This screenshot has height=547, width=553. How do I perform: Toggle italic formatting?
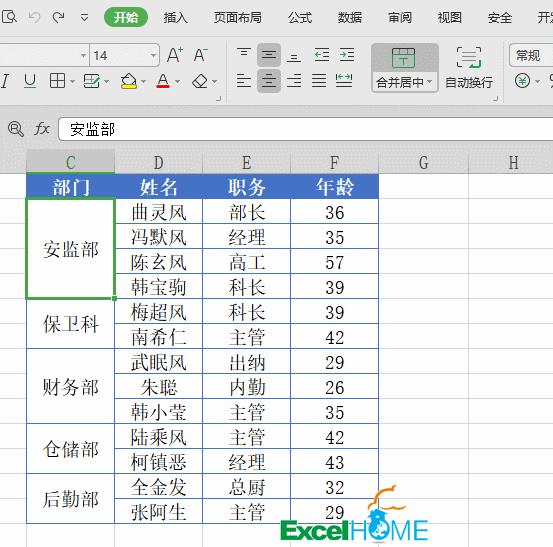click(5, 81)
